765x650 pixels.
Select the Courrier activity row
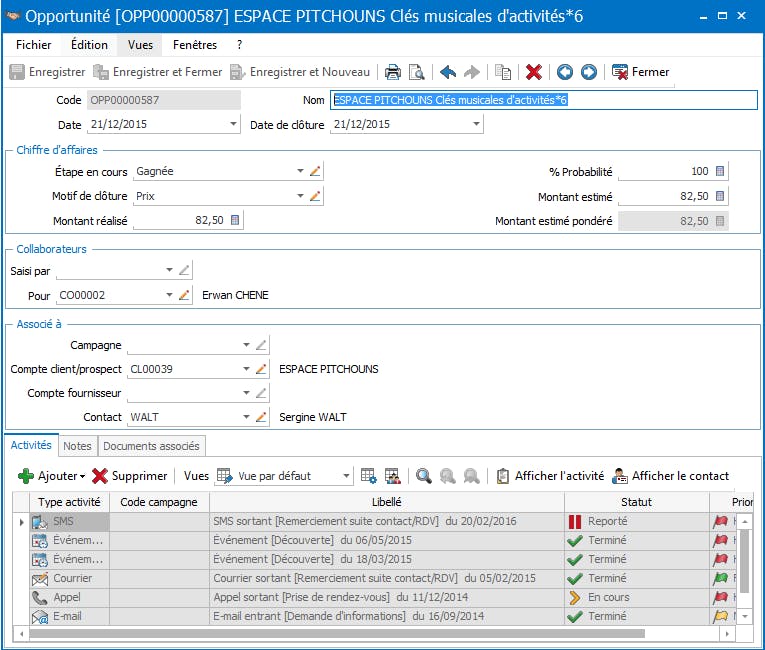point(72,578)
